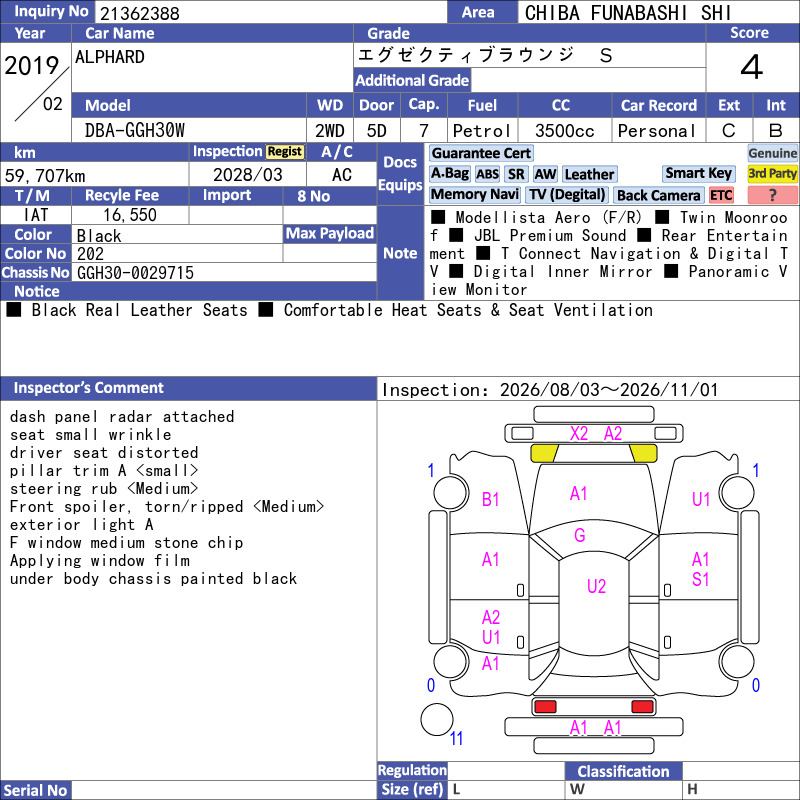This screenshot has width=800, height=800.
Task: Click the Memory Navi badge
Action: pos(474,194)
